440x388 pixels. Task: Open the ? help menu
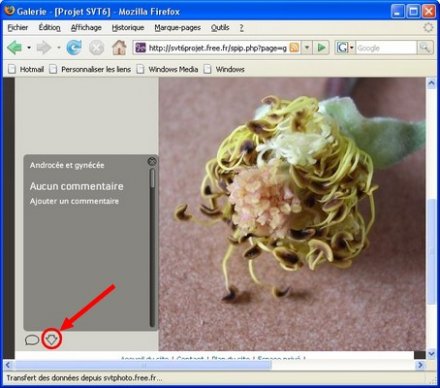[241, 28]
